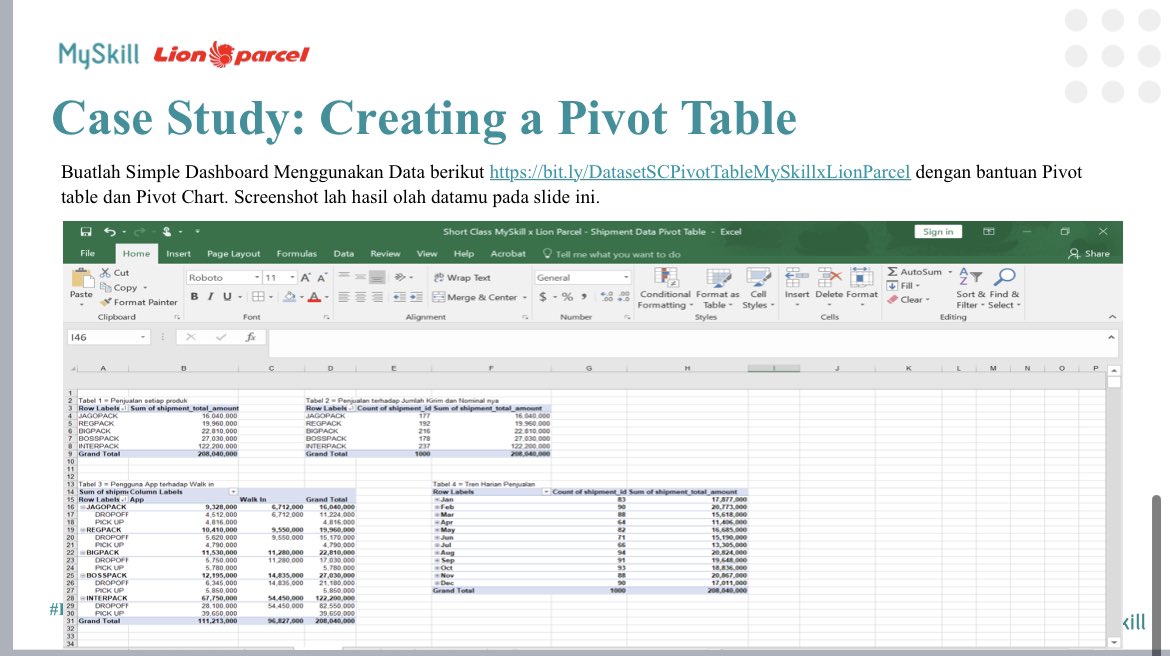Click the Insert cells icon
Viewport: 1170px width, 656px height.
[797, 278]
